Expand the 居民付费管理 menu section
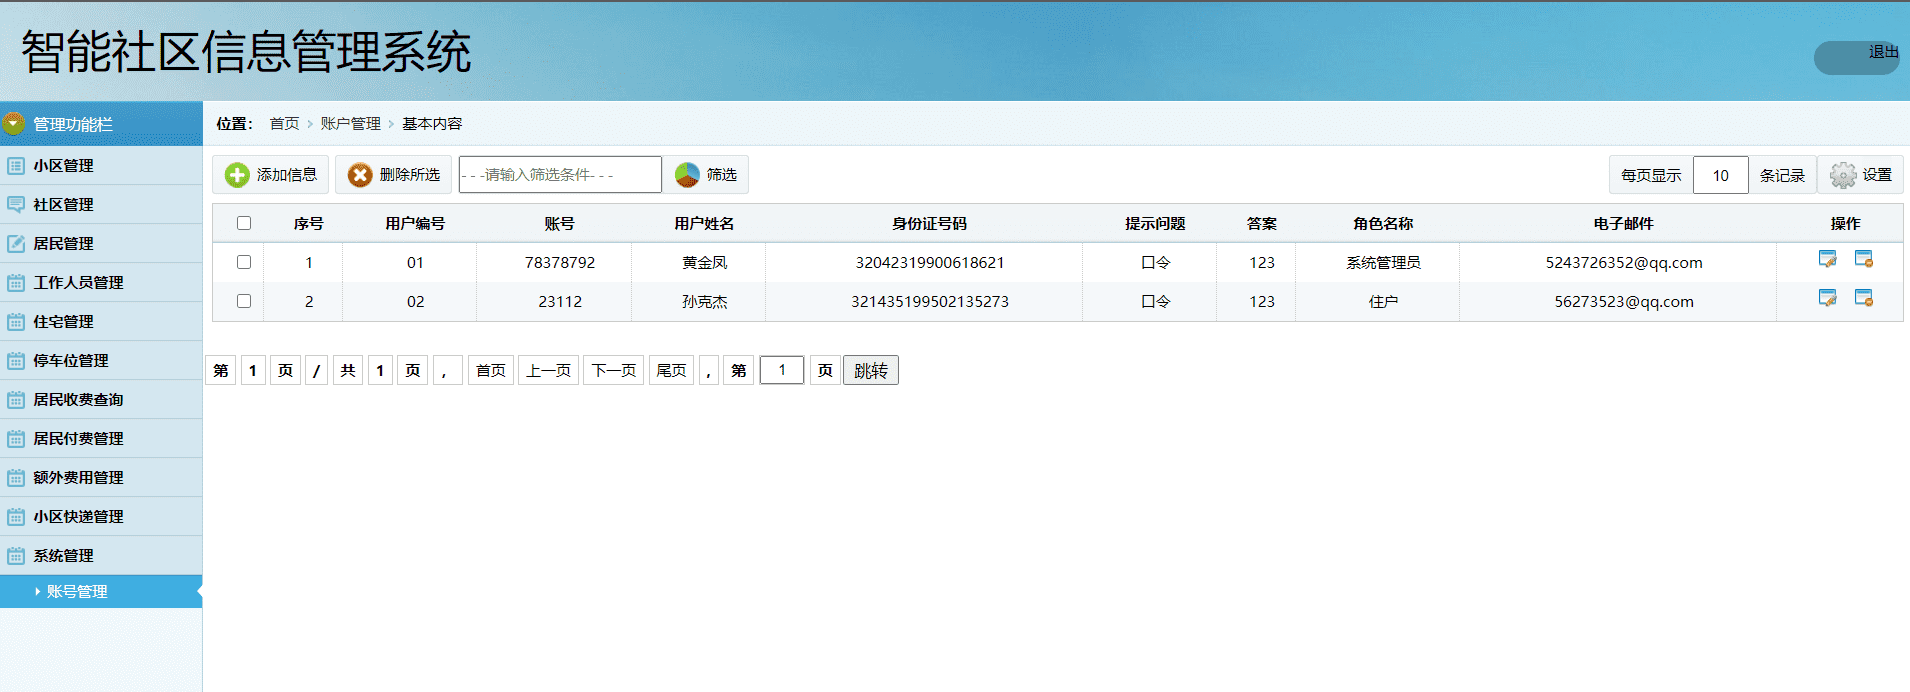1910x692 pixels. 101,439
